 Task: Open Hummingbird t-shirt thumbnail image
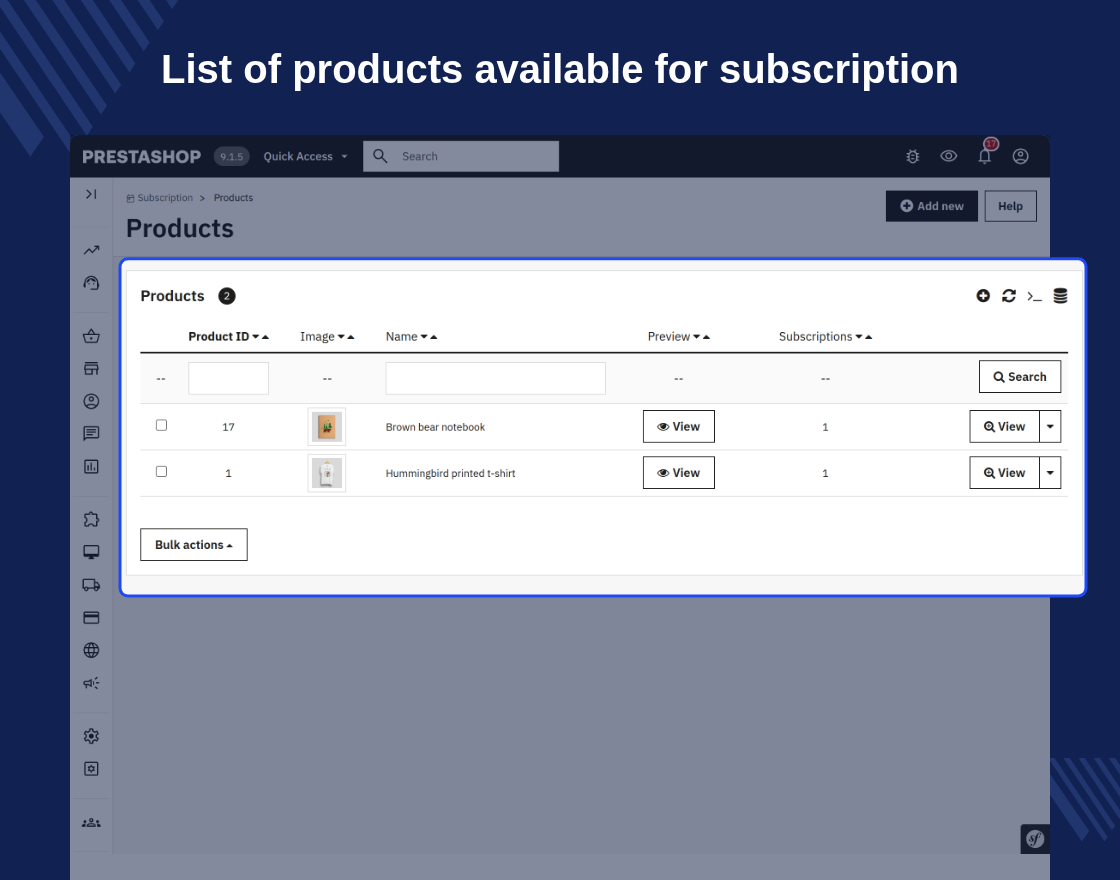pos(326,473)
